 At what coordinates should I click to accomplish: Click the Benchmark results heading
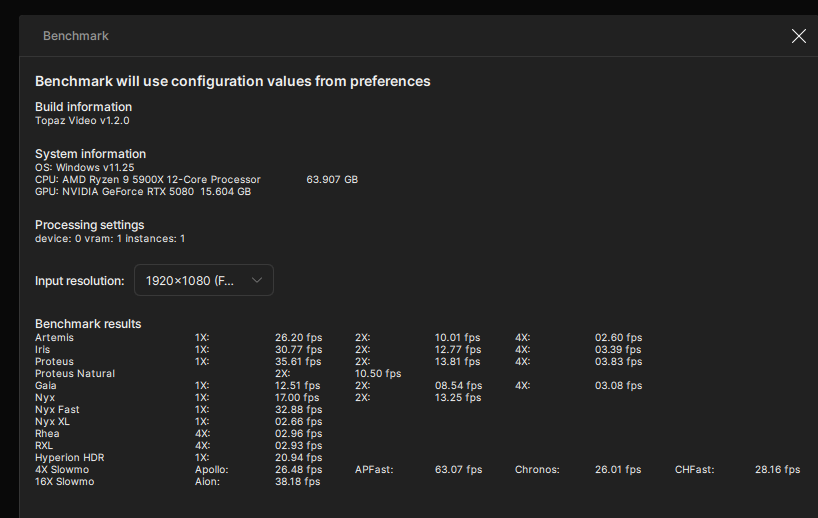pos(88,324)
